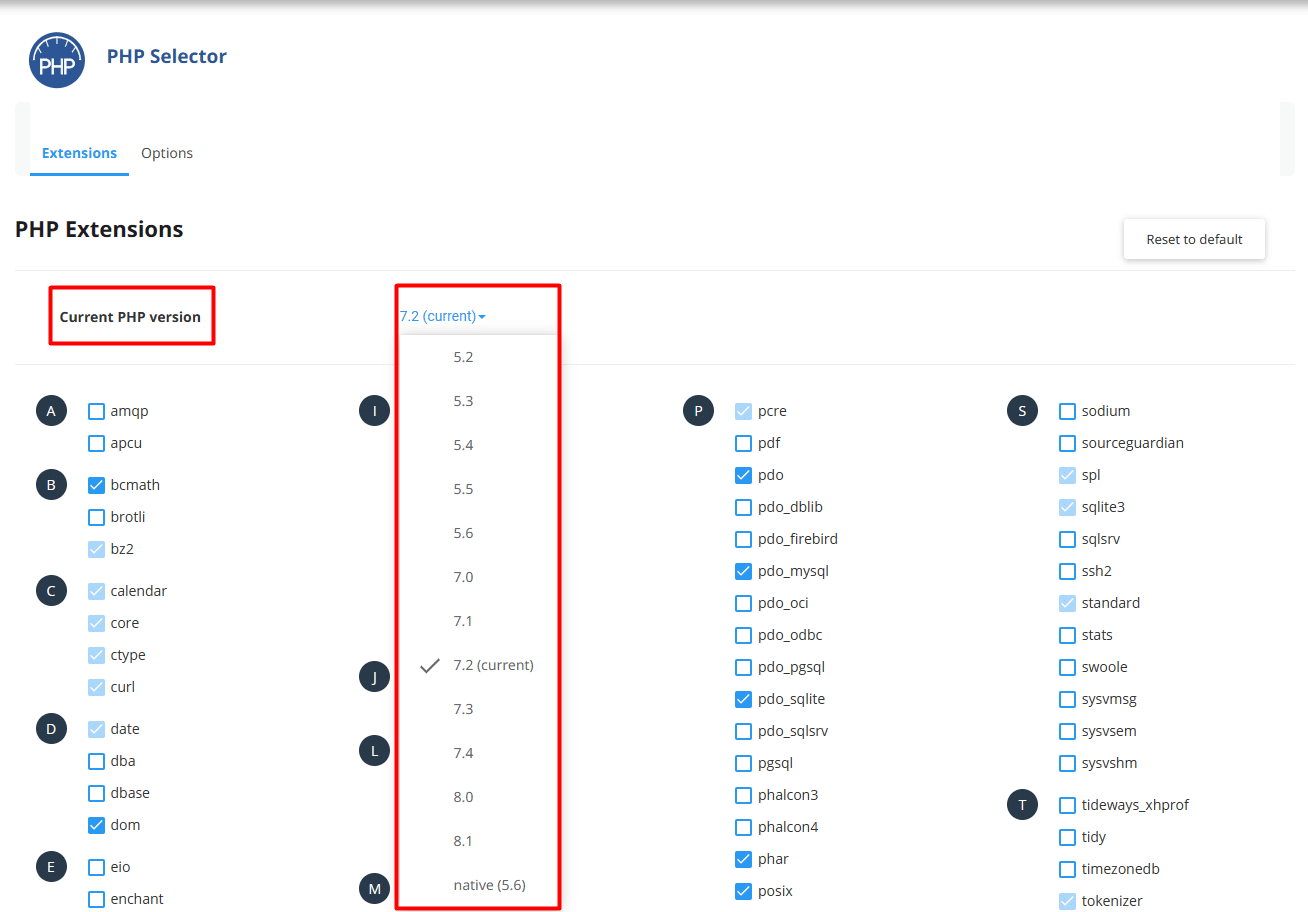Click the PHP Selector gauge logo icon
Screen dimensions: 1308x912
point(57,59)
